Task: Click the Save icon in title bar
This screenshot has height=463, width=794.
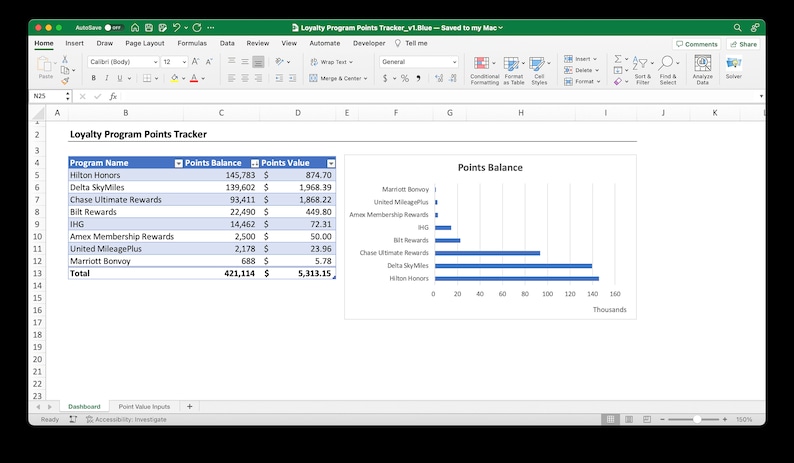Action: click(x=149, y=28)
